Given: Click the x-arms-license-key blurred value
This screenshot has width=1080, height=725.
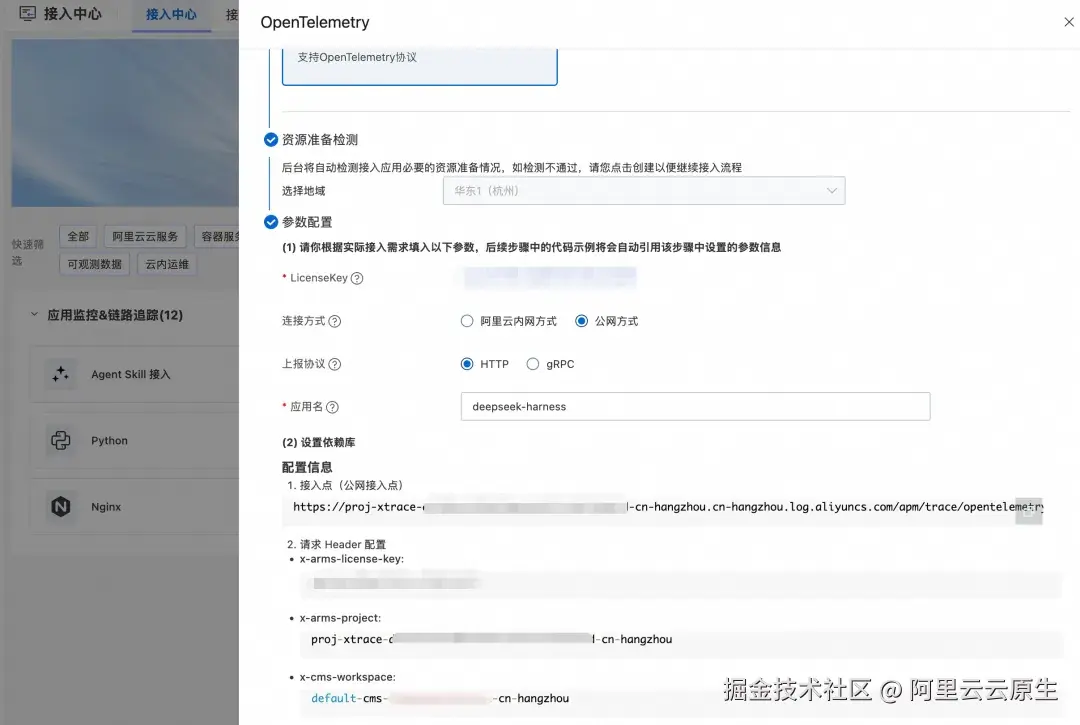Looking at the screenshot, I should 395,583.
